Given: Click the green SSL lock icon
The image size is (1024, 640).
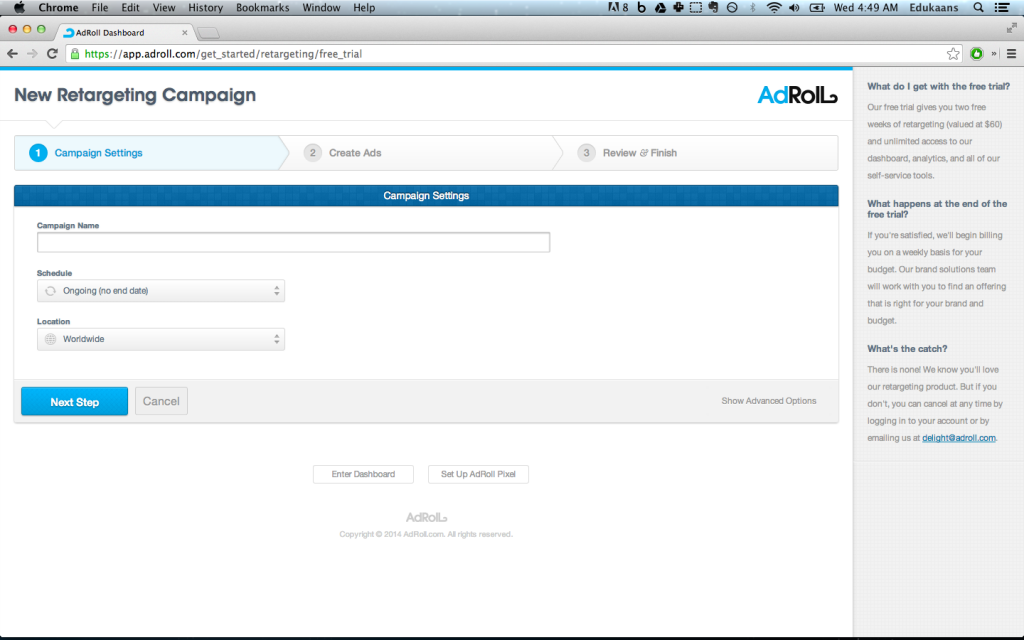Looking at the screenshot, I should pyautogui.click(x=74, y=54).
